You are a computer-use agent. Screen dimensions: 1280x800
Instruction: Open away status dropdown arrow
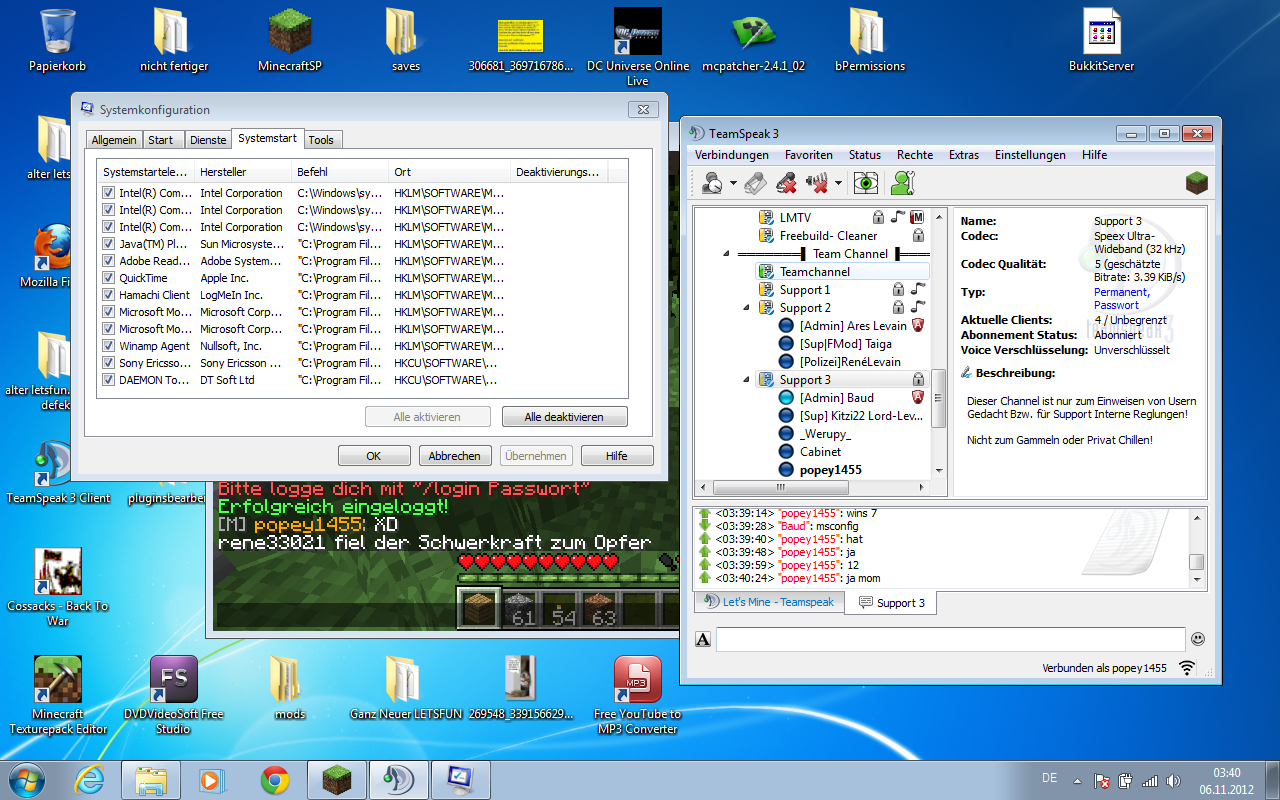733,184
